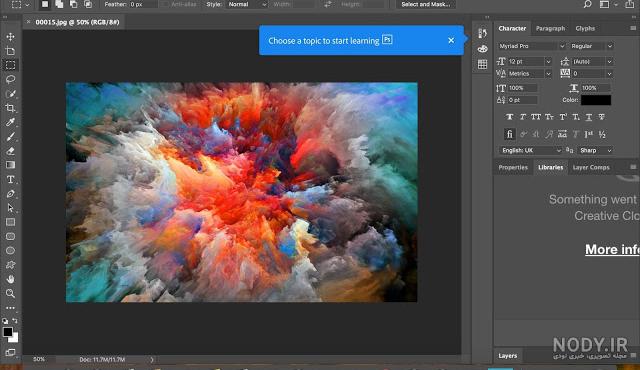This screenshot has height=370, width=640.
Task: Open the Sharp anti-aliasing dropdown
Action: tap(596, 151)
